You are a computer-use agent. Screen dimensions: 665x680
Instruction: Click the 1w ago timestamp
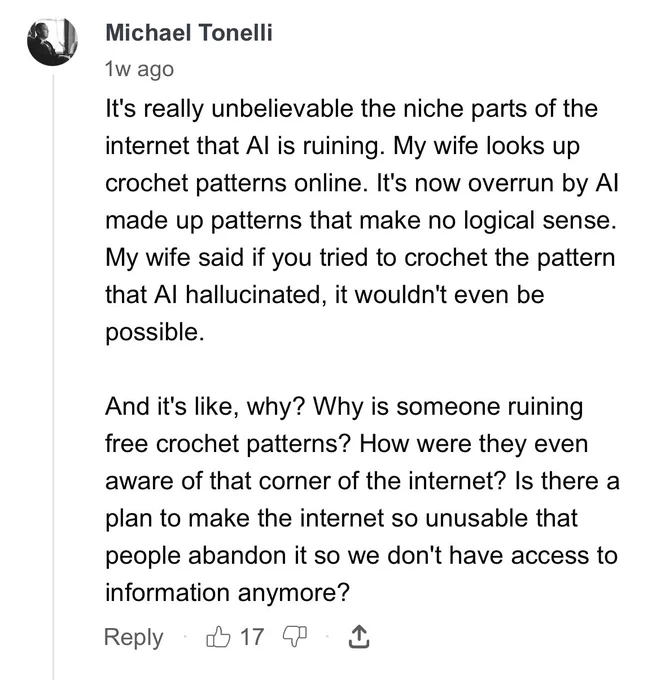(x=139, y=69)
